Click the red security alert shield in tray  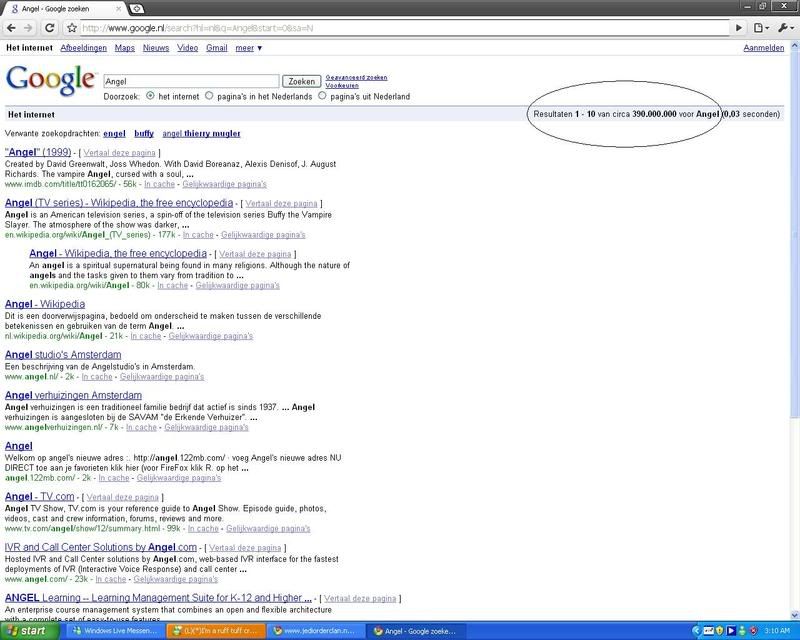coord(753,631)
